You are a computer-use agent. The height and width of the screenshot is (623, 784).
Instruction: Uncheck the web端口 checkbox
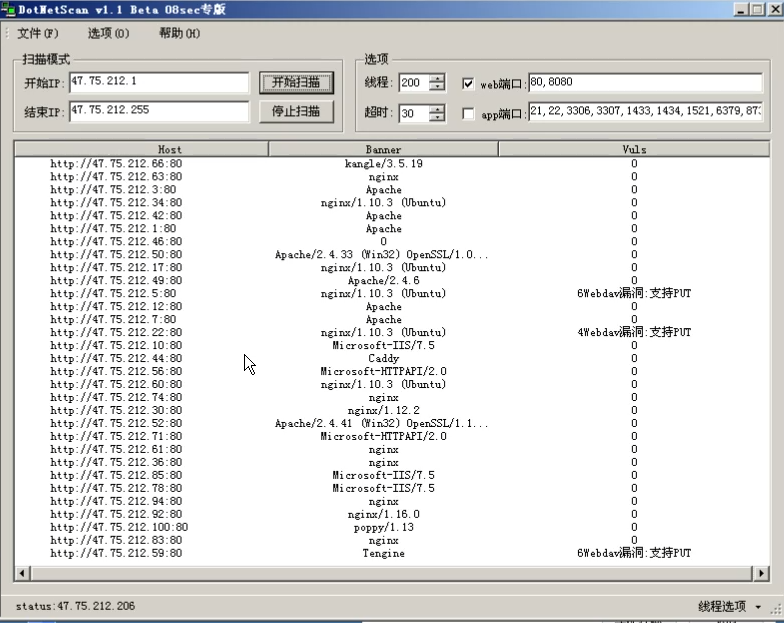click(468, 84)
